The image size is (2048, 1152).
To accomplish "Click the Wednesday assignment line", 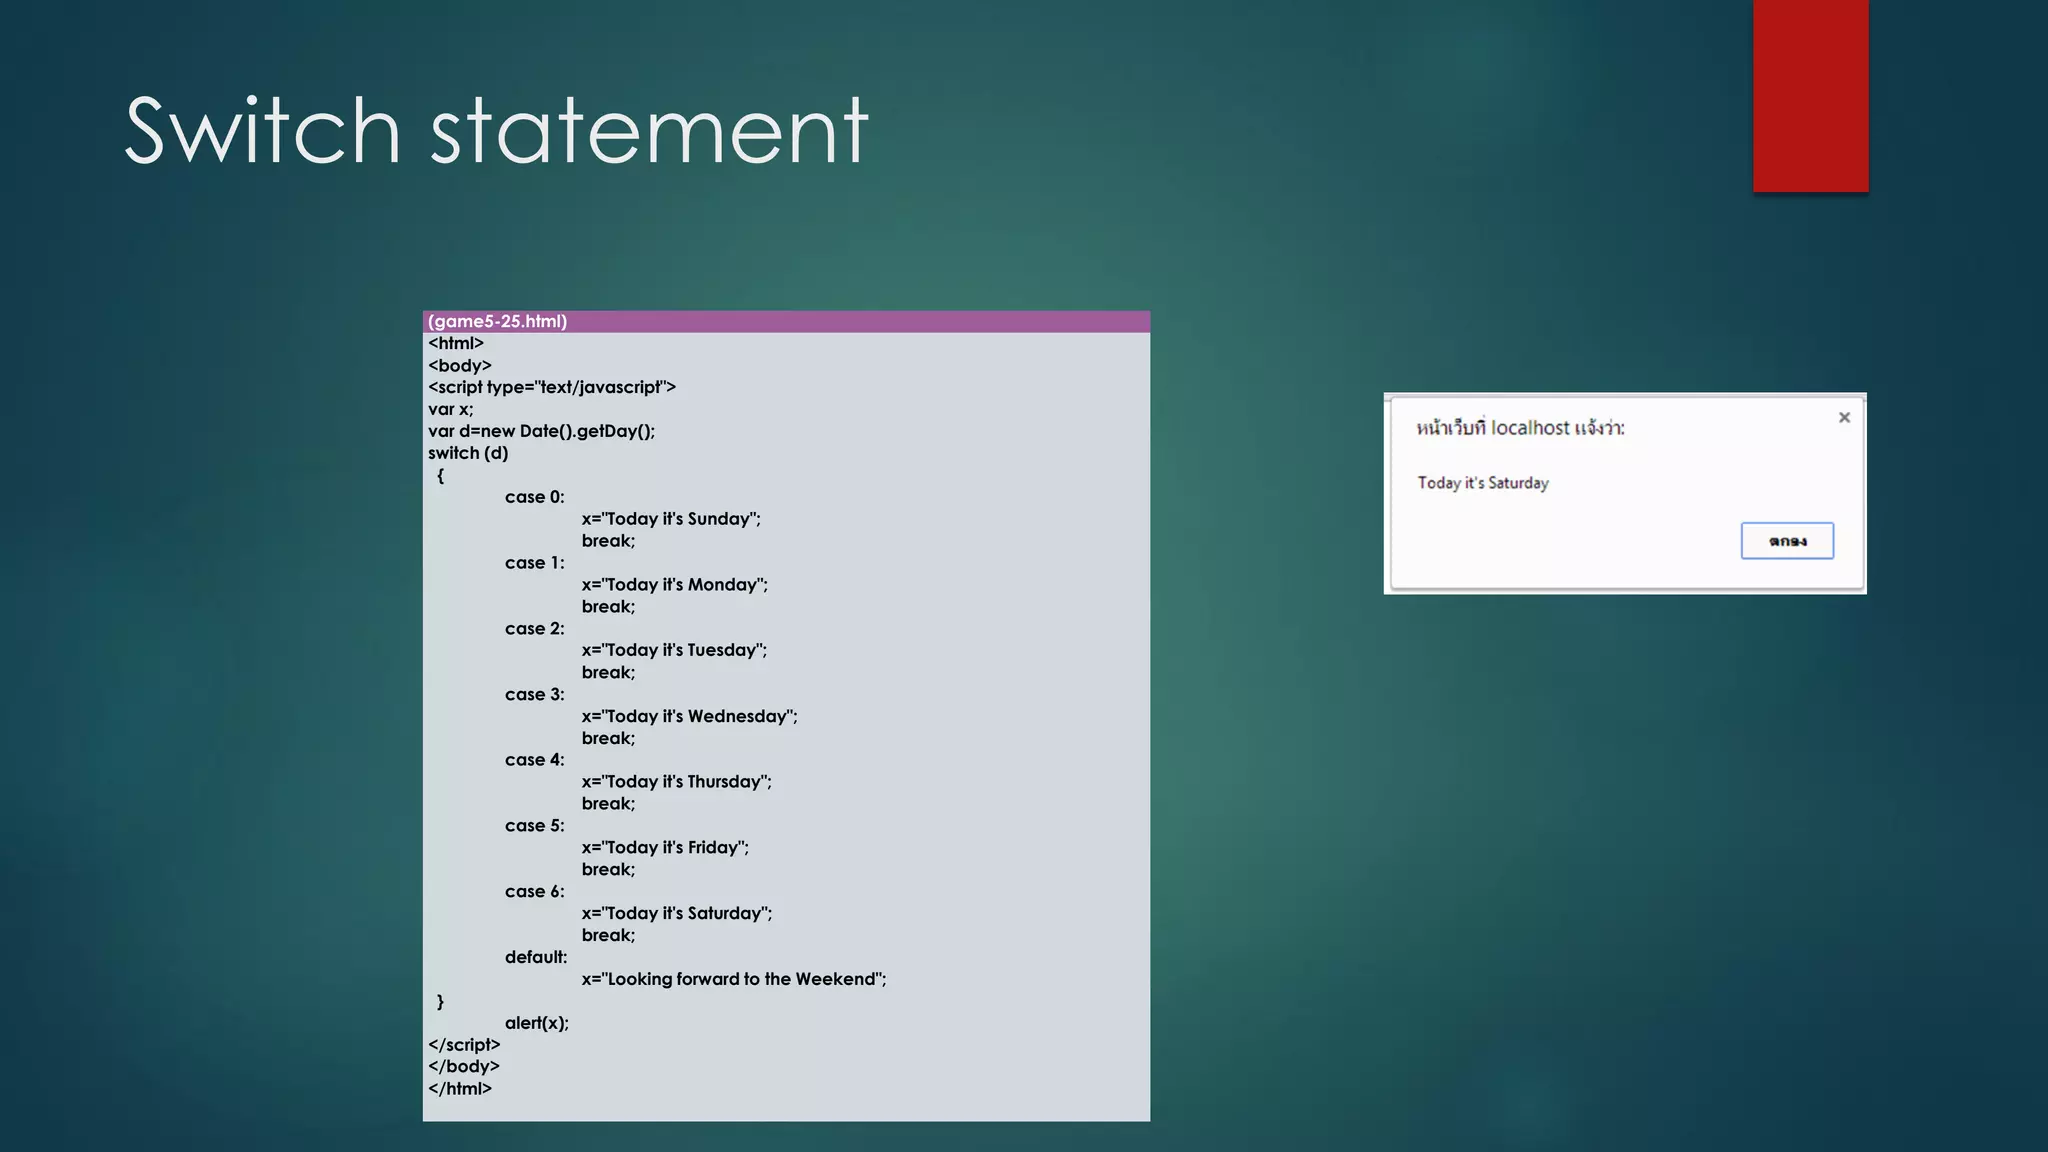I will pyautogui.click(x=689, y=716).
